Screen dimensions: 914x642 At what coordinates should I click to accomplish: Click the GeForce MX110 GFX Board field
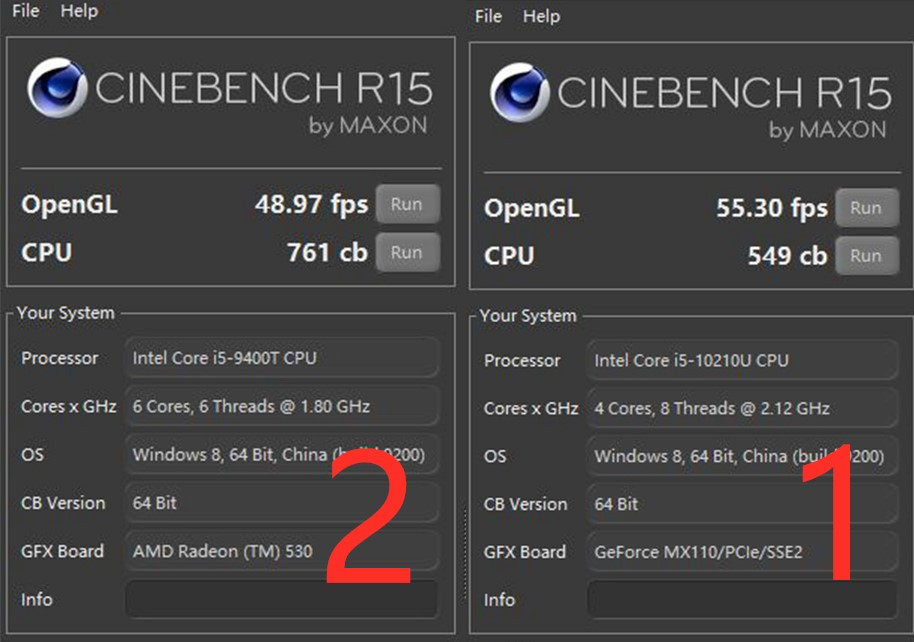click(x=742, y=552)
